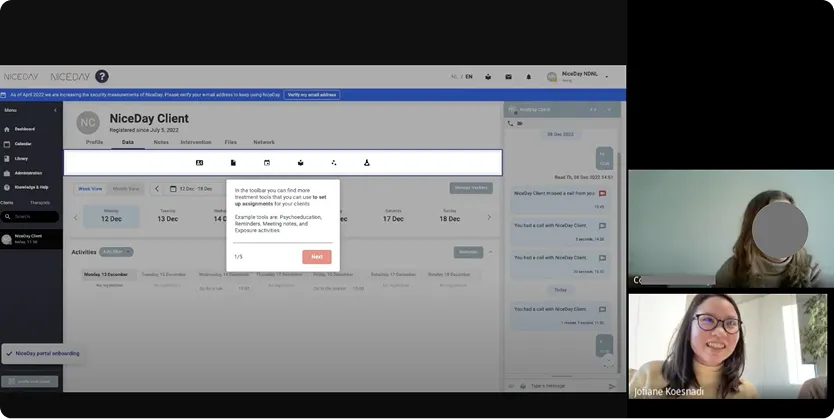Click Next in the onboarding popup

pos(317,257)
